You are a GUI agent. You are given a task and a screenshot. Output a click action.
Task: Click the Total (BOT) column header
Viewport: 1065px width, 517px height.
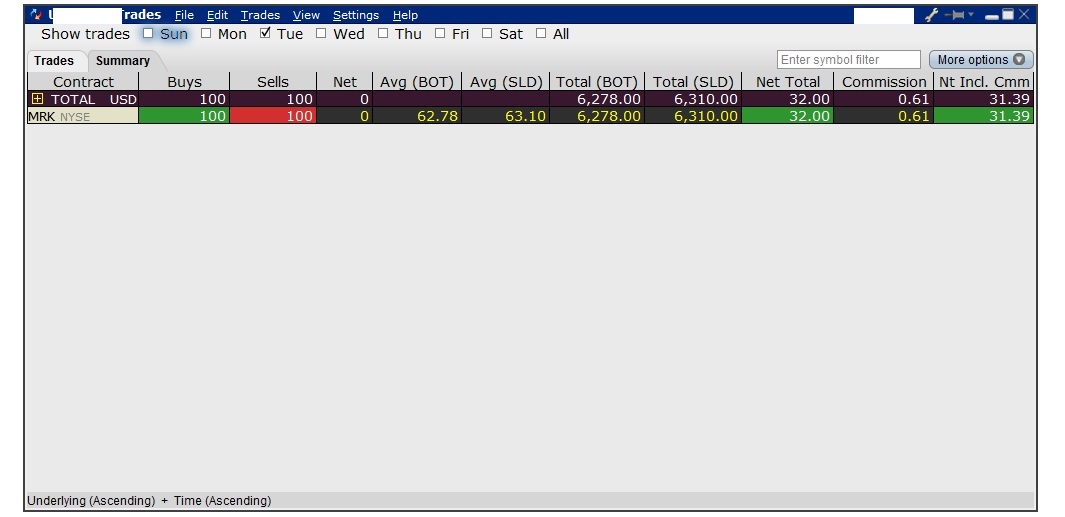tap(597, 82)
